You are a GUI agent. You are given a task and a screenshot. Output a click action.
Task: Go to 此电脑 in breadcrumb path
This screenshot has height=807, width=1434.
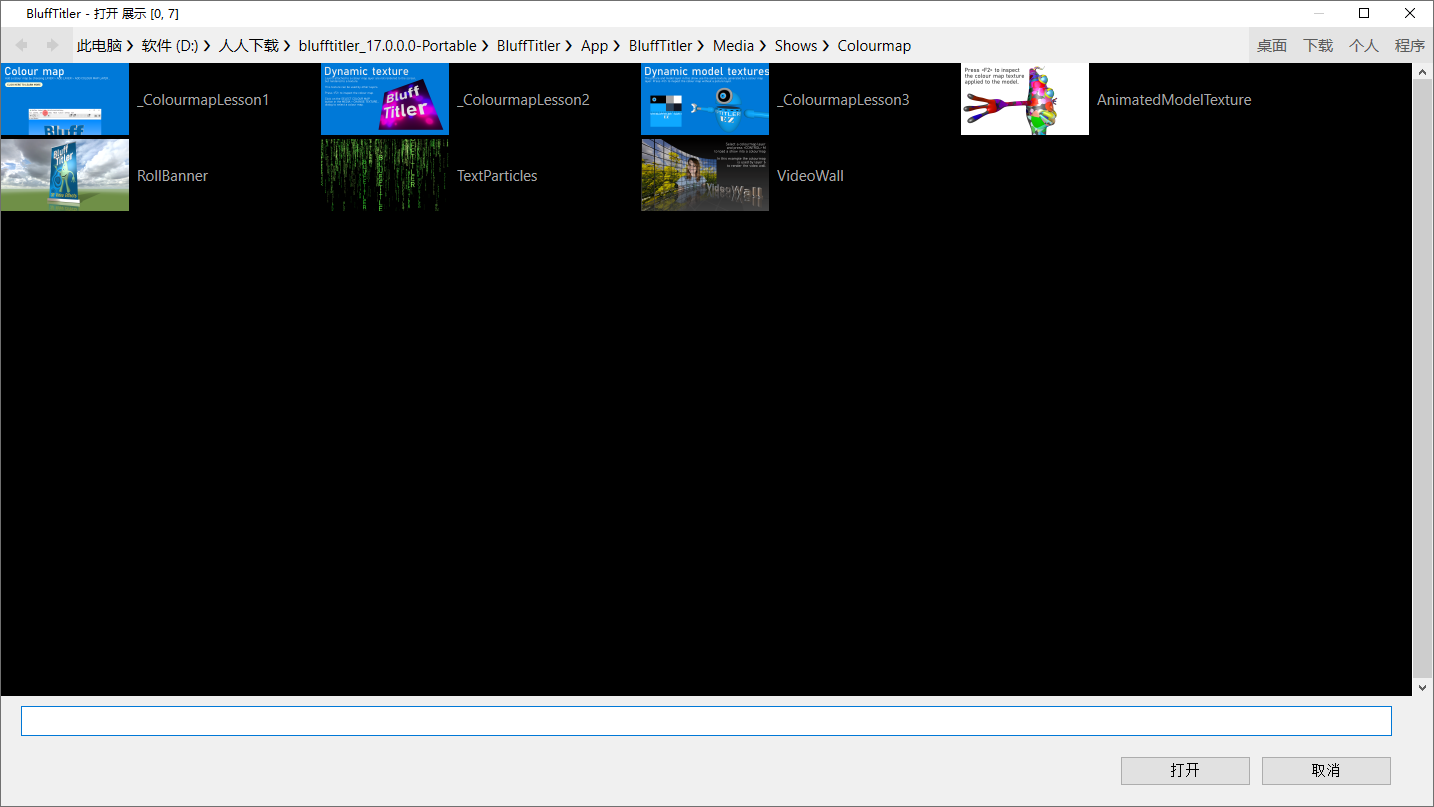point(99,46)
